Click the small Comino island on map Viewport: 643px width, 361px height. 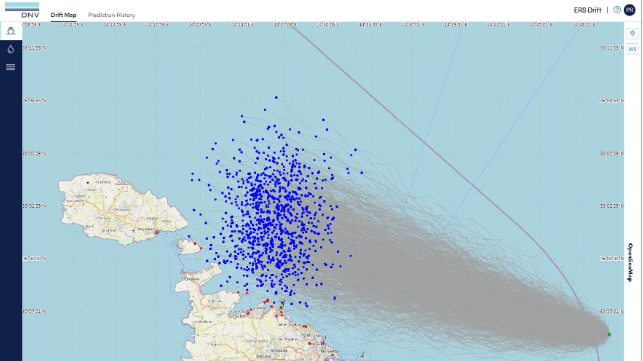(x=188, y=246)
